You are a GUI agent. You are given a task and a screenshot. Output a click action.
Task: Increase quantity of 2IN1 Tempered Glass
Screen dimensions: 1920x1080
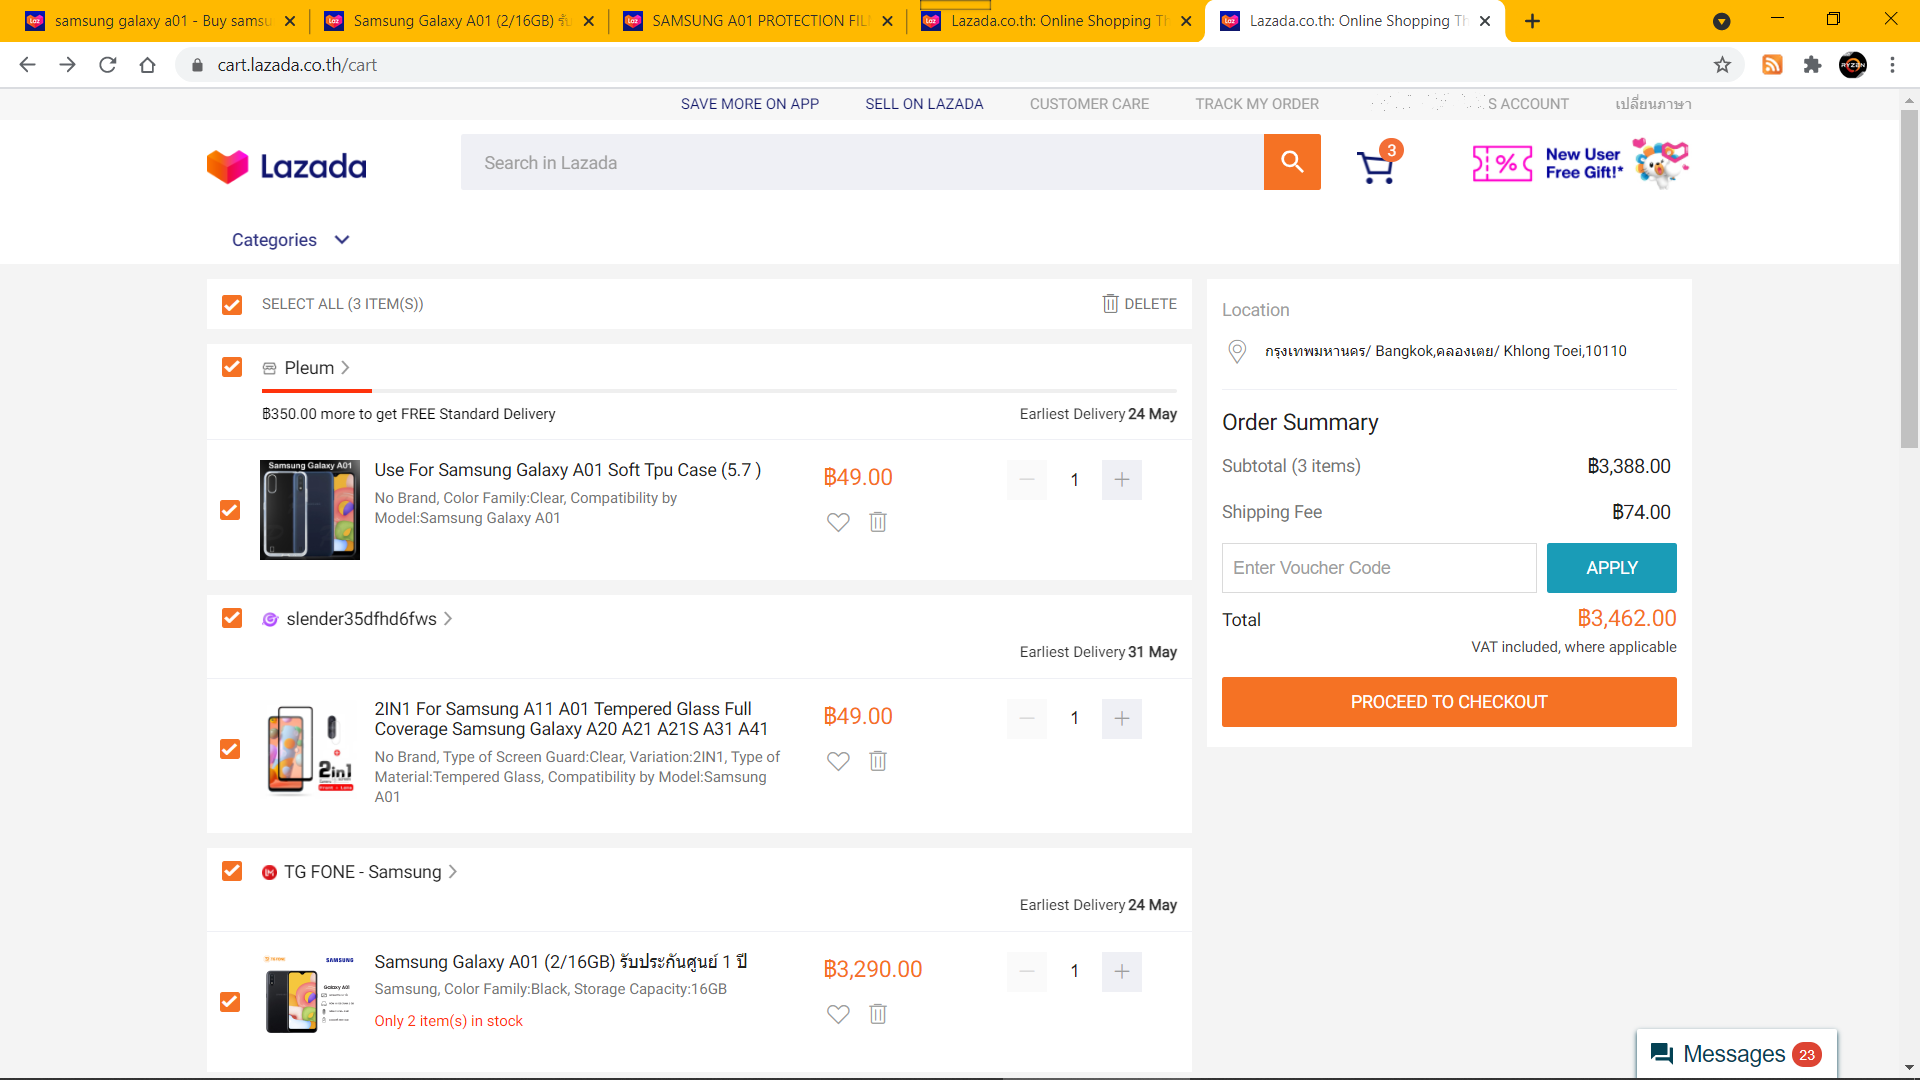[x=1122, y=718]
